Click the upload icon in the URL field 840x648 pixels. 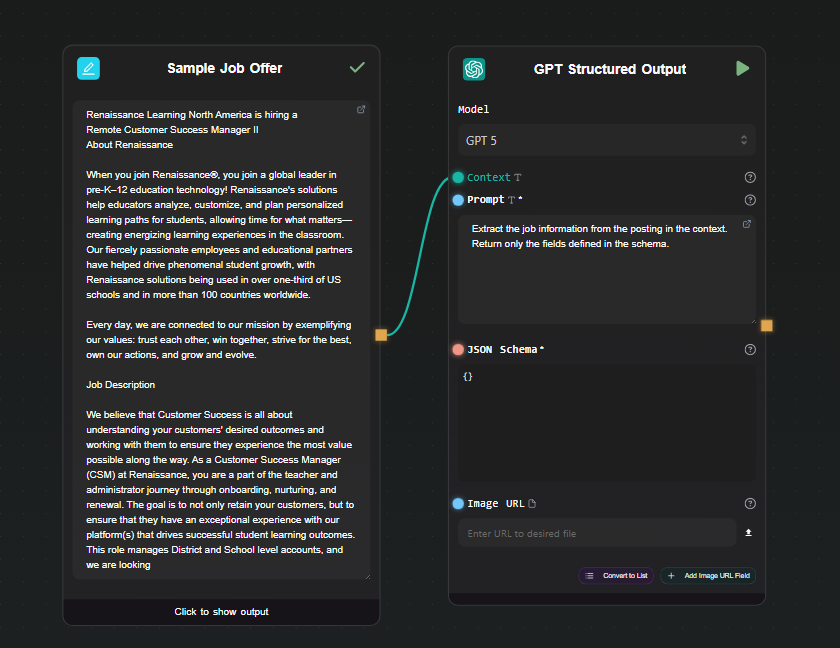[x=748, y=533]
